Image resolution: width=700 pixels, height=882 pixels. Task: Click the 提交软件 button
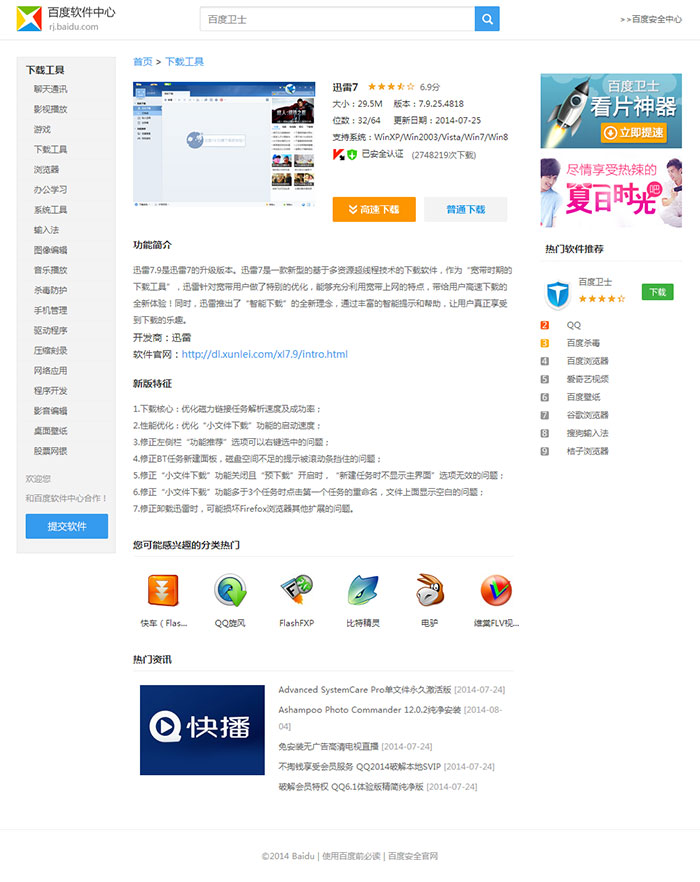[67, 526]
